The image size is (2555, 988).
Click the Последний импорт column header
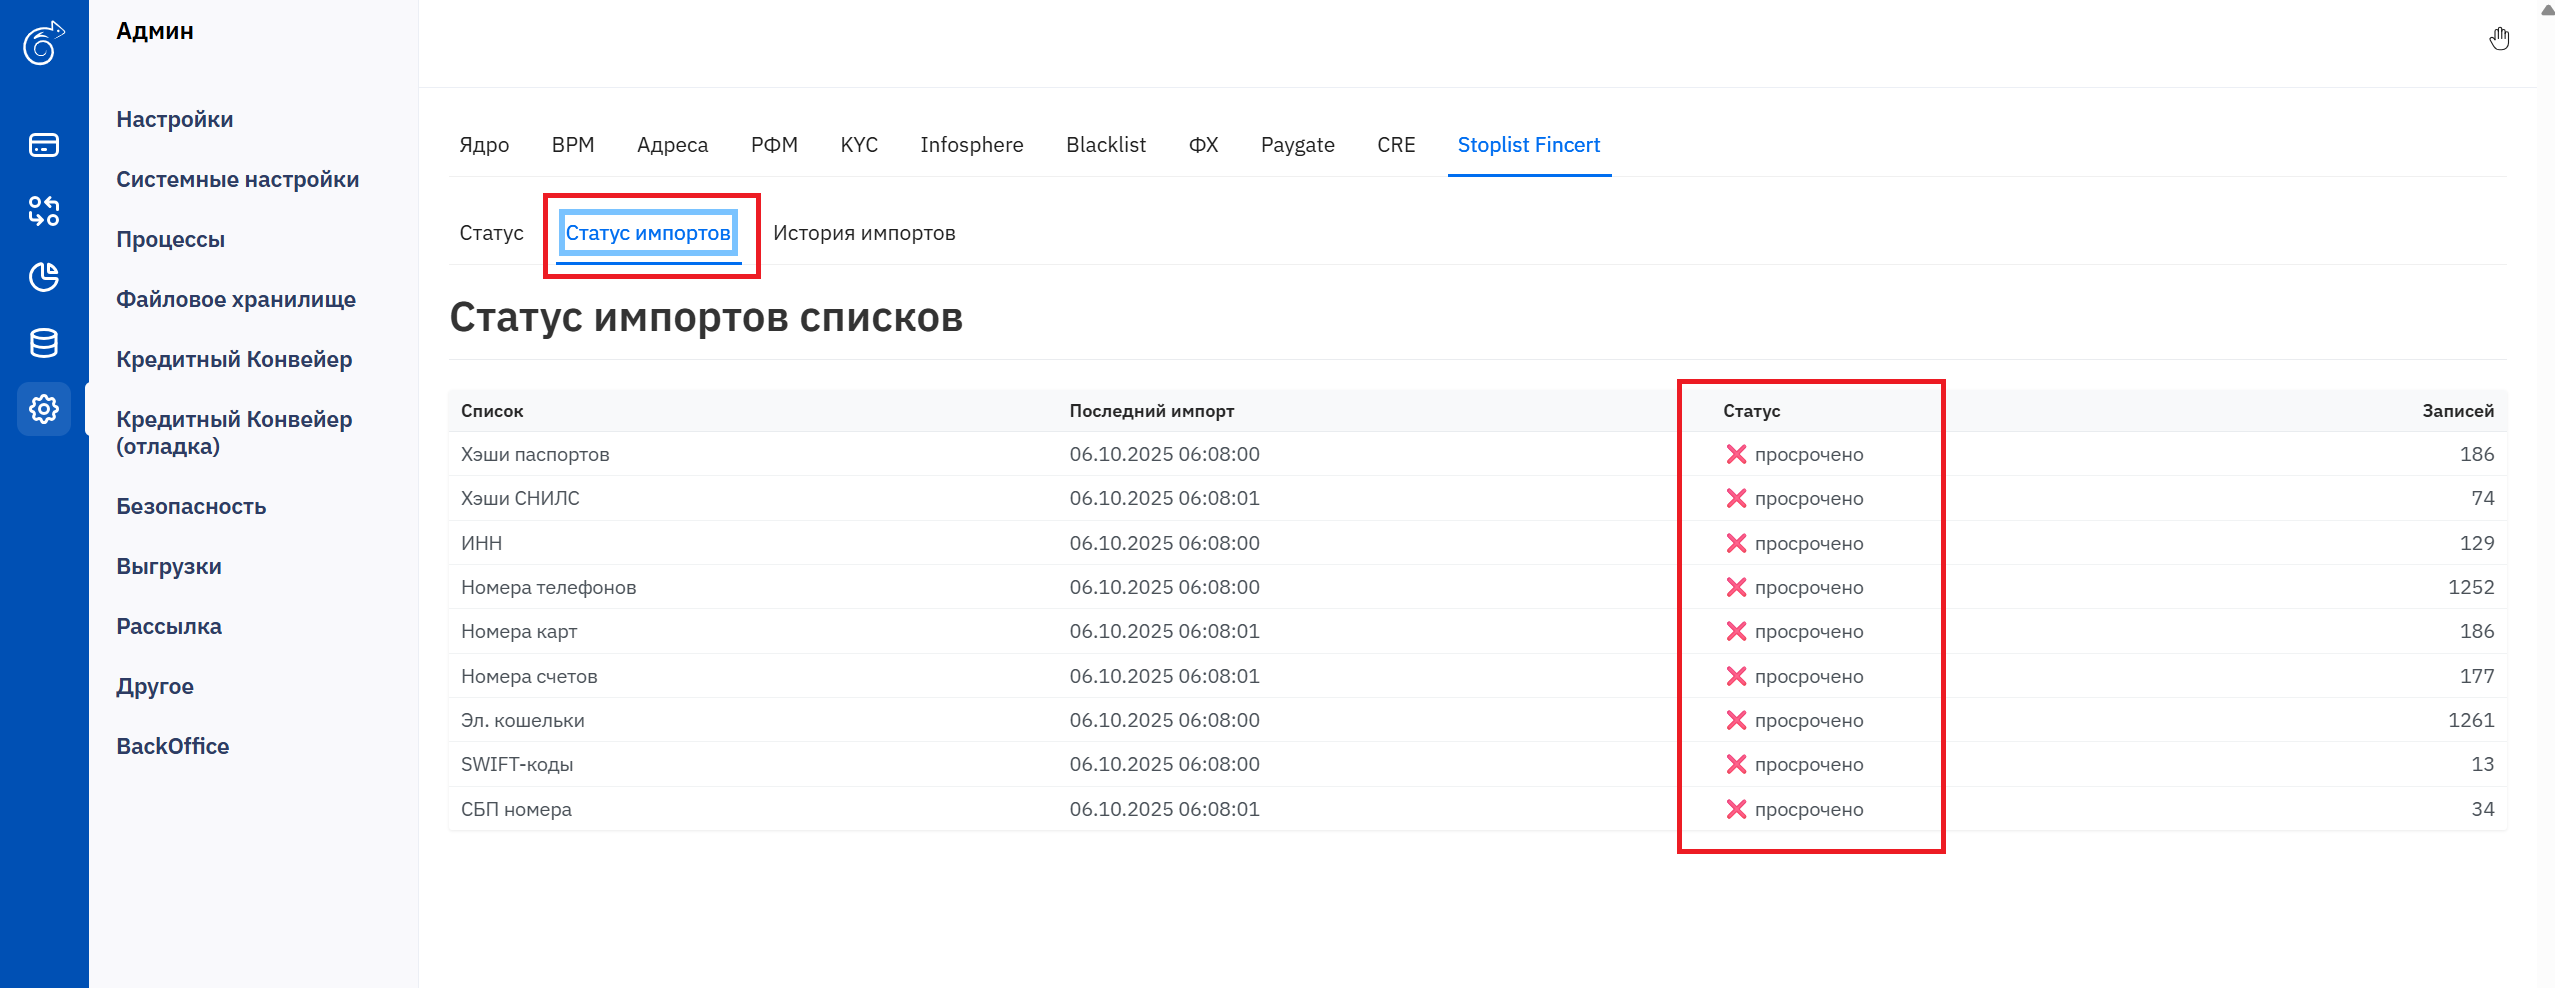pos(1151,411)
